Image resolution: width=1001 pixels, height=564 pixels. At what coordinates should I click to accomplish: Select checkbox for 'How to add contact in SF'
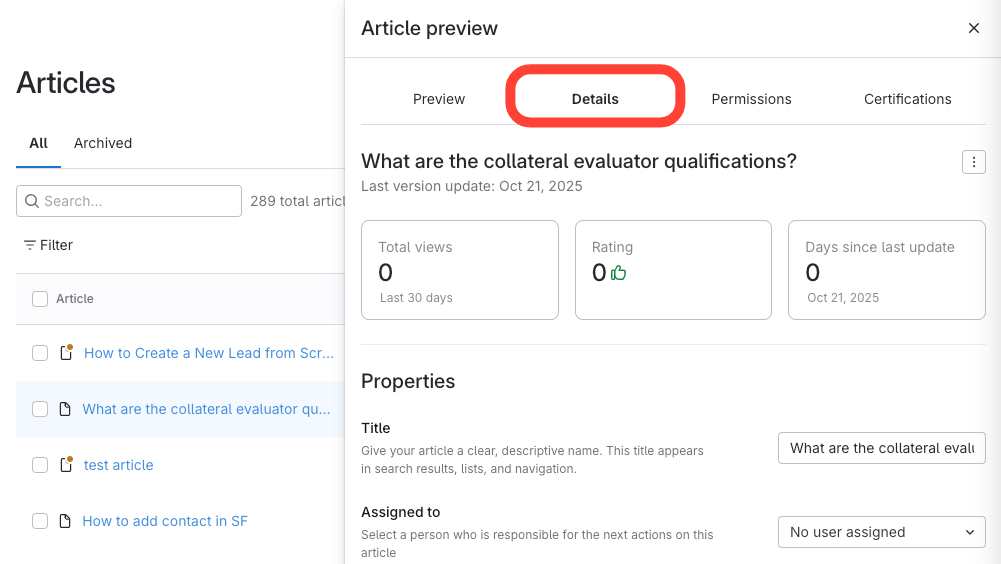[x=40, y=521]
